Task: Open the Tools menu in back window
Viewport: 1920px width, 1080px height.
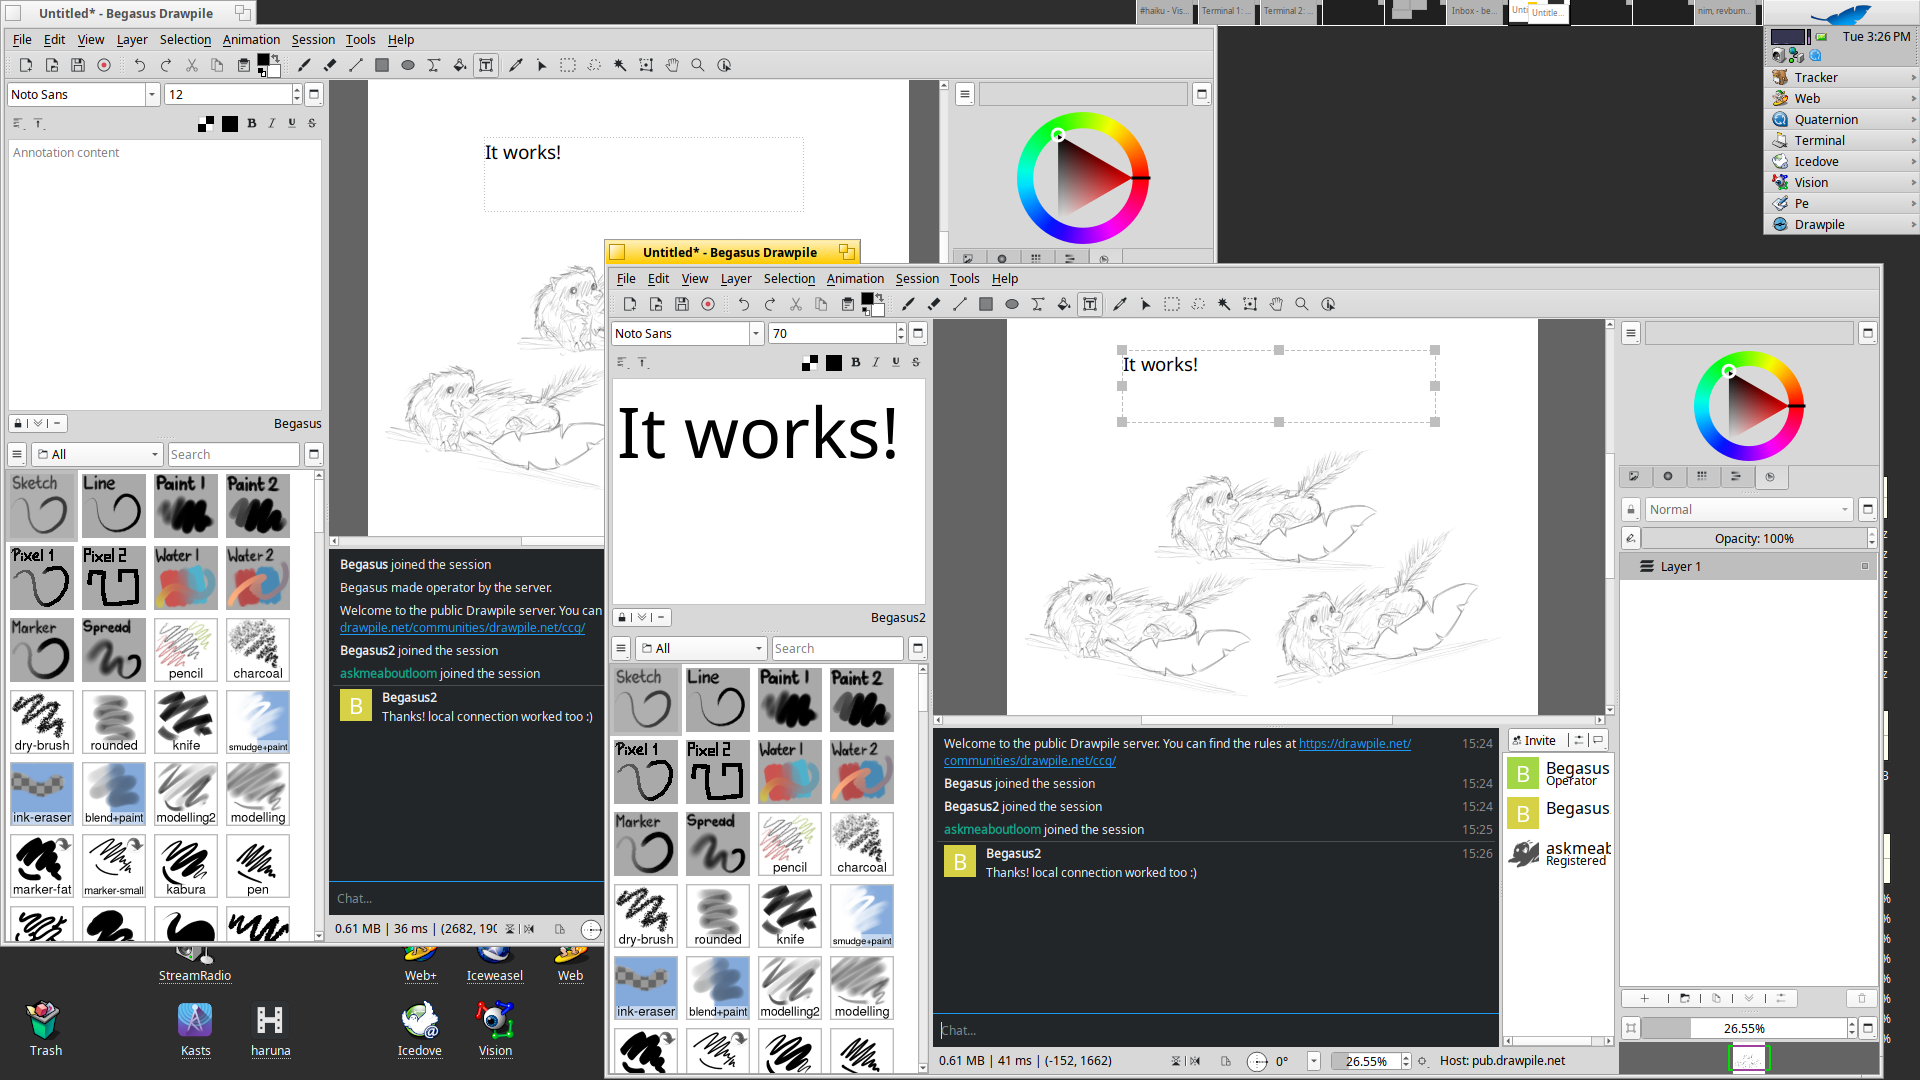Action: point(360,40)
